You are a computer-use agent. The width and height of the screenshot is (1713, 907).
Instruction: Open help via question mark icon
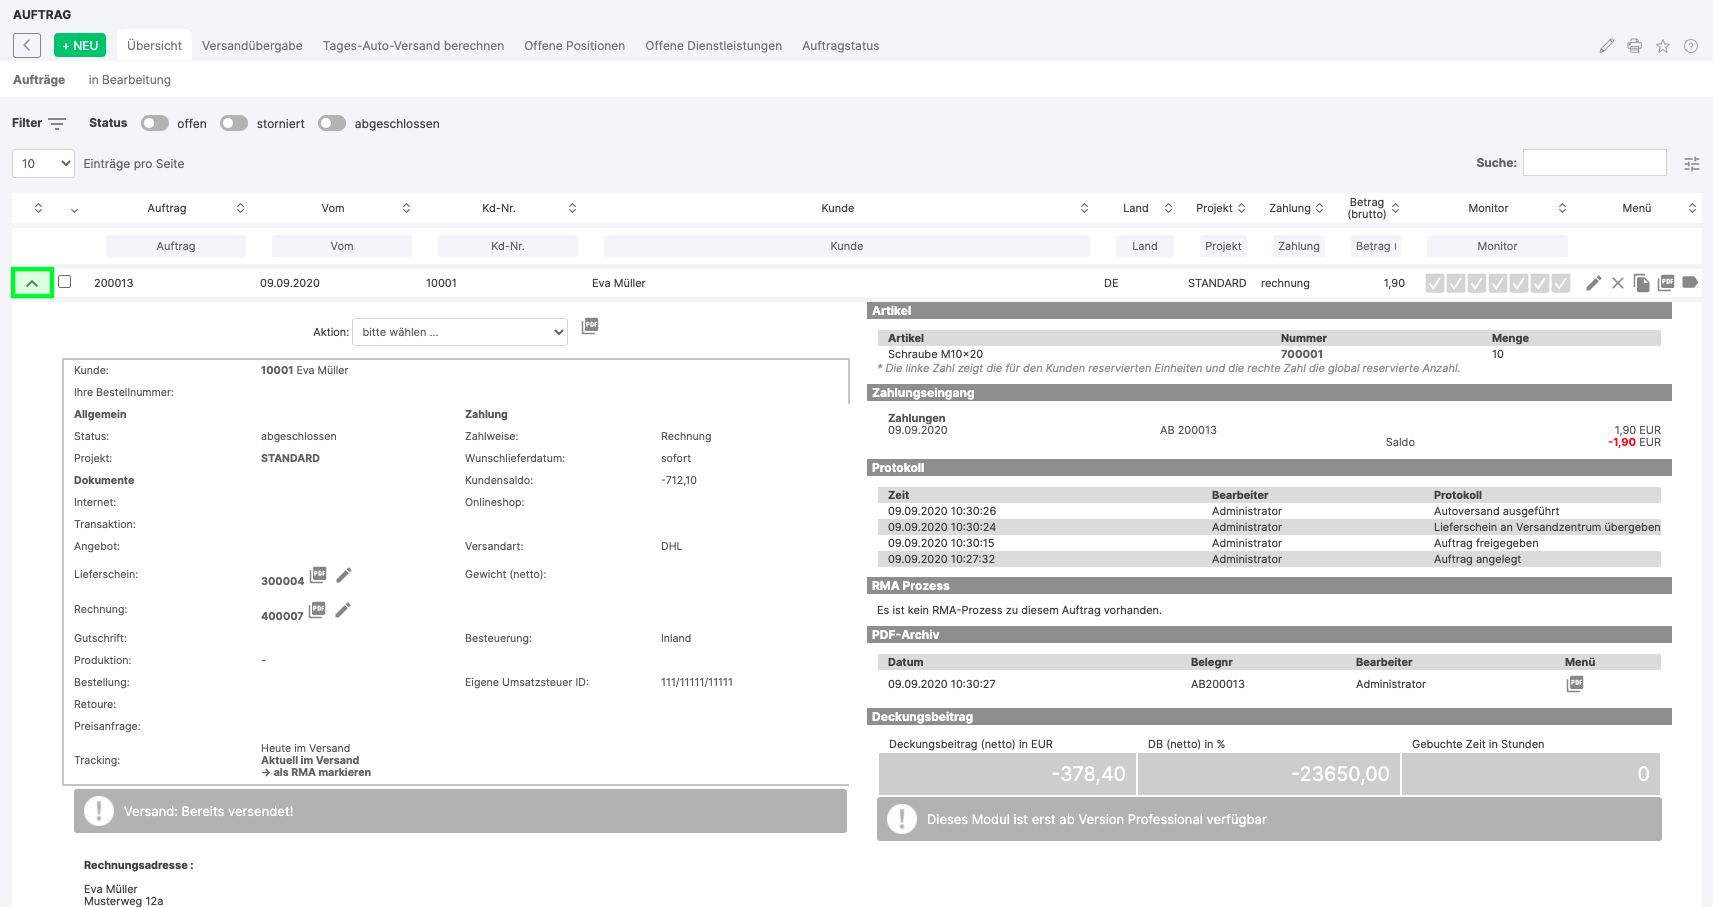click(1690, 46)
